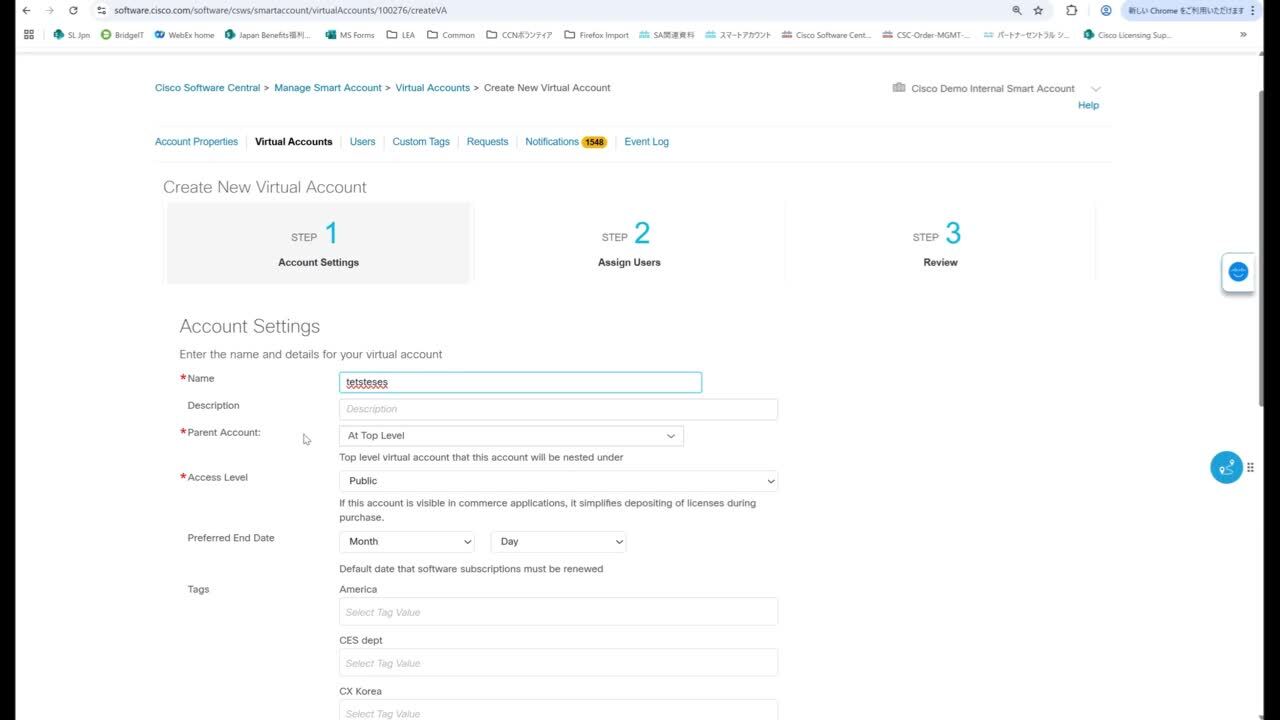Open the Chrome three-dot menu
The width and height of the screenshot is (1280, 720).
point(1253,10)
